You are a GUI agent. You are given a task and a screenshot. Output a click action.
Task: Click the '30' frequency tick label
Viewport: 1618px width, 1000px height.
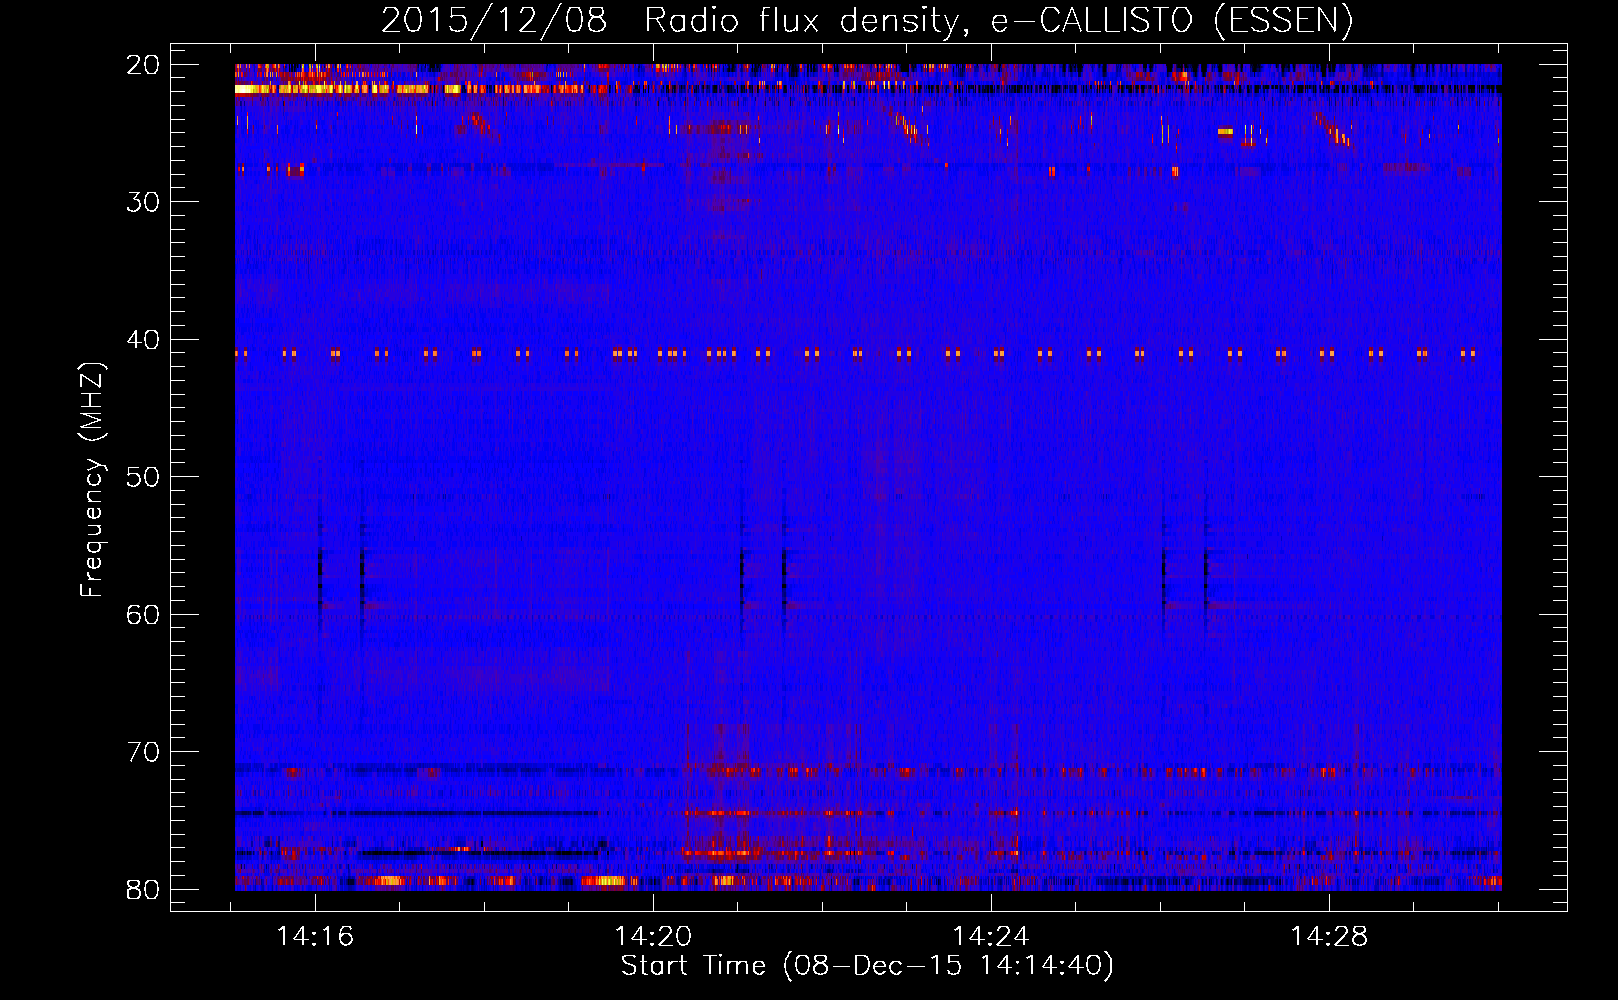[143, 202]
